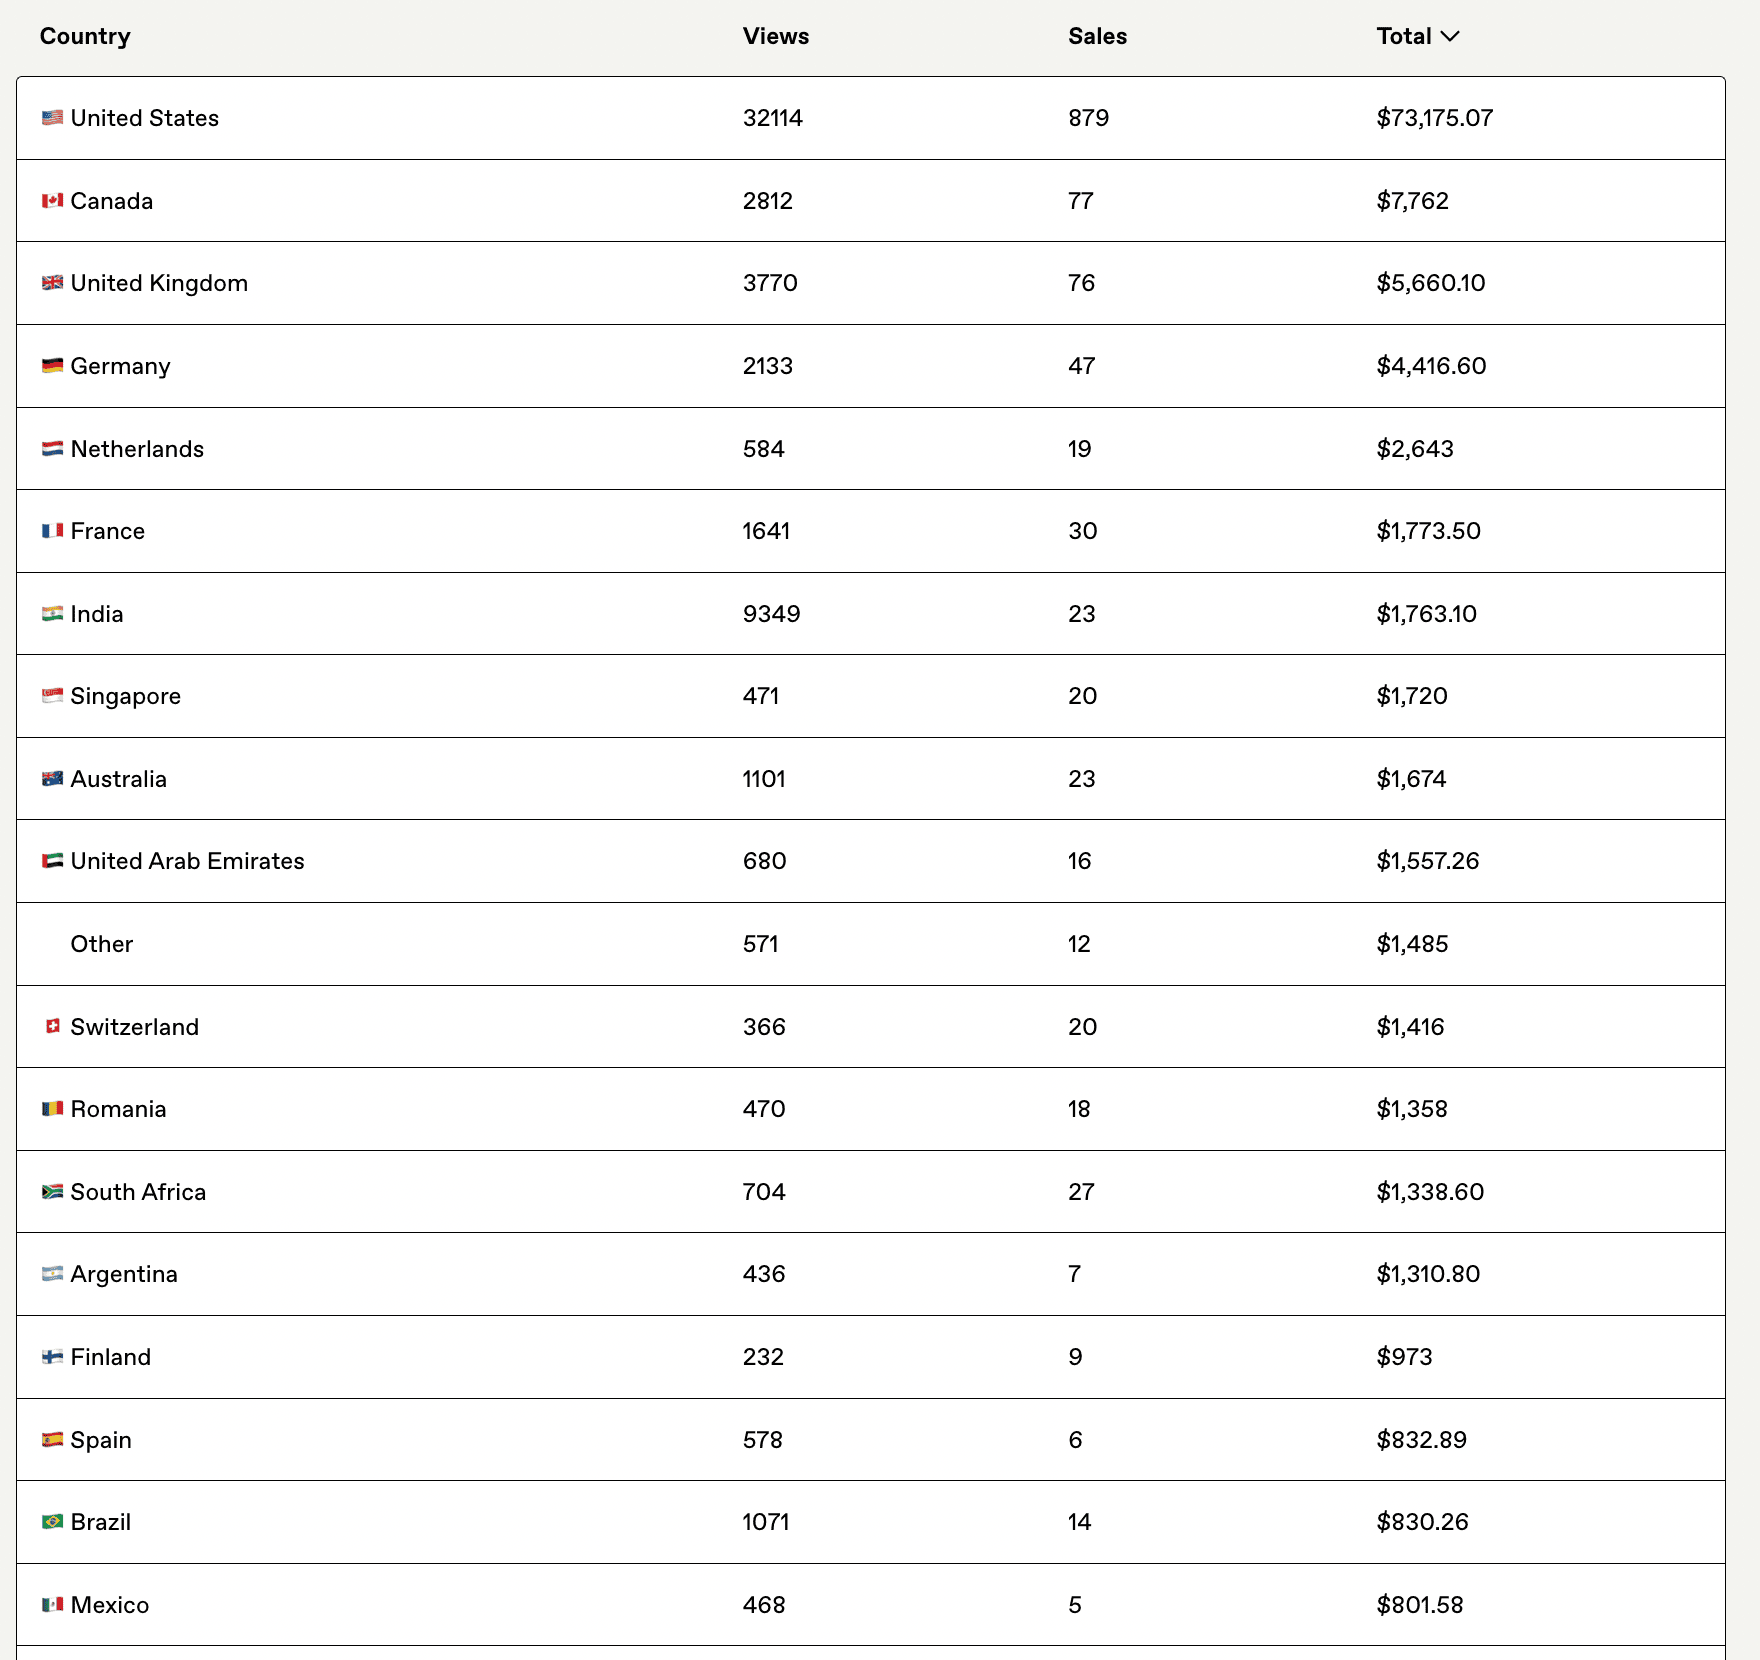Sort table by Country column header
1760x1660 pixels.
[85, 37]
